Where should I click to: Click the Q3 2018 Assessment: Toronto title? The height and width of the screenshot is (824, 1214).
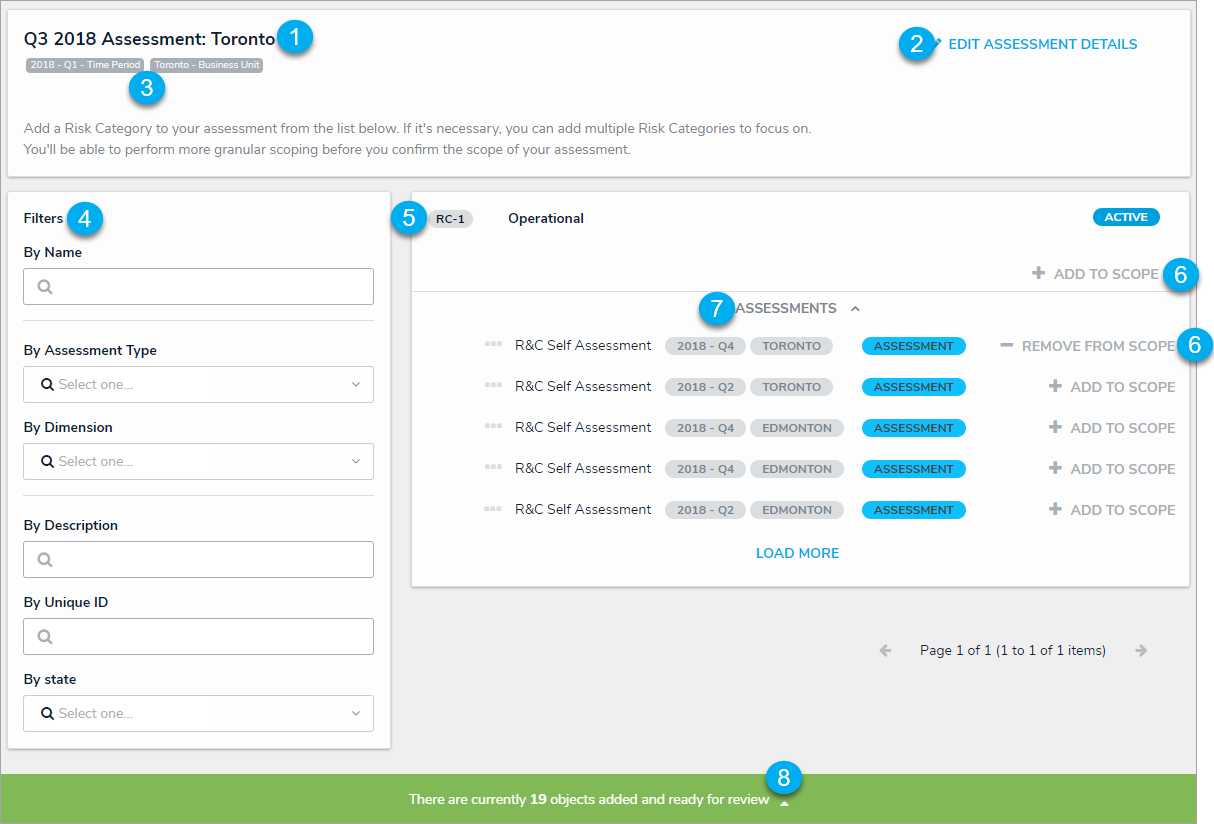150,39
